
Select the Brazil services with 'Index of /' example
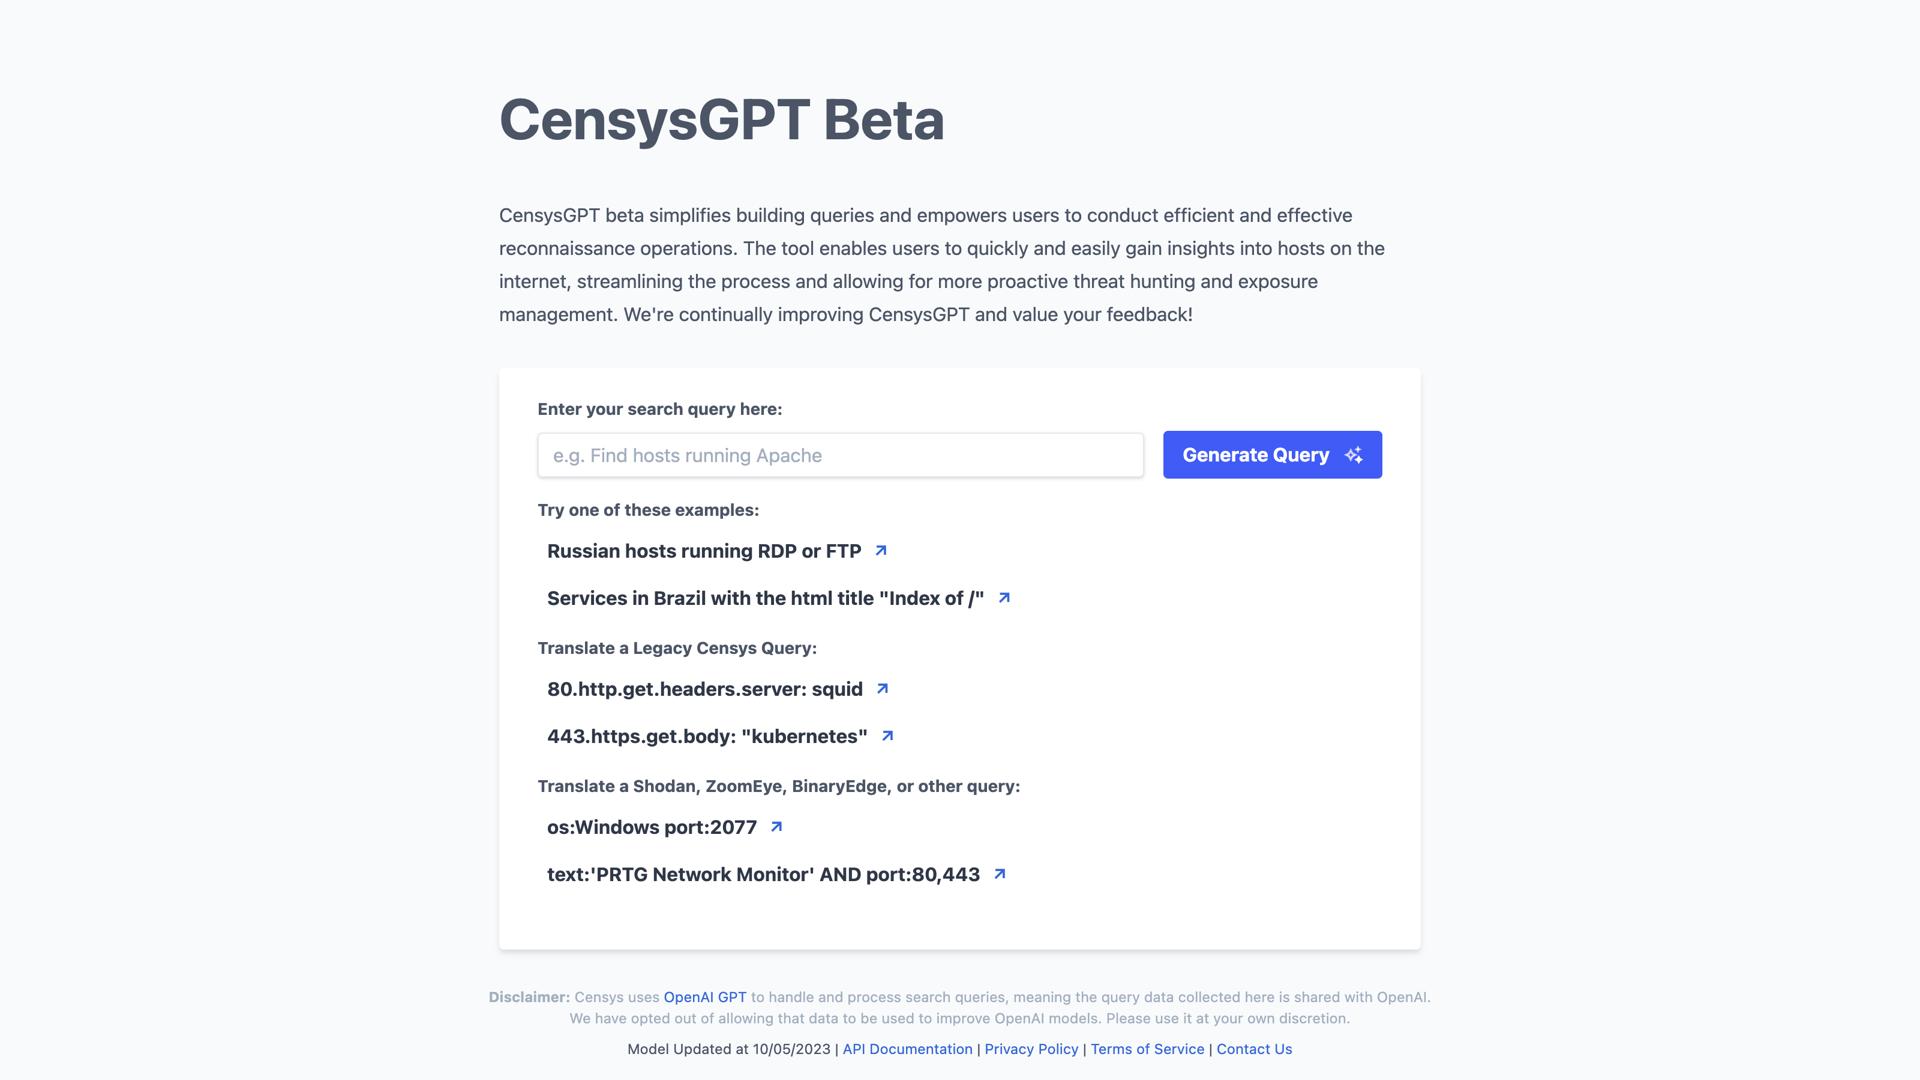coord(765,597)
